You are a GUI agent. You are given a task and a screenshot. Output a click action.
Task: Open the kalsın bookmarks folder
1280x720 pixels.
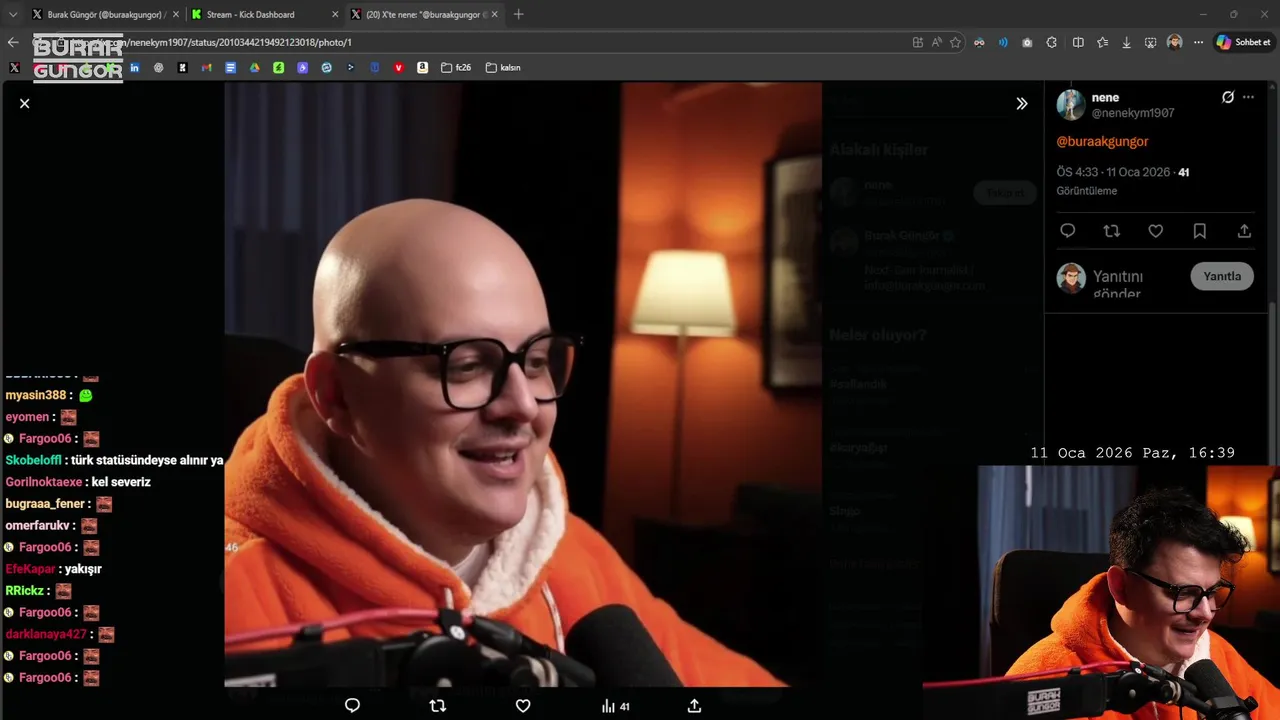click(503, 68)
